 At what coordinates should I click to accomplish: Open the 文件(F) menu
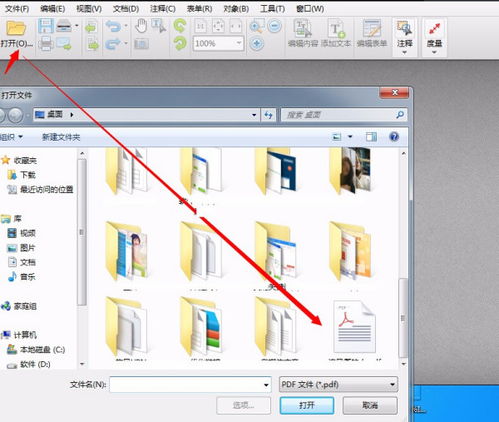coord(17,9)
